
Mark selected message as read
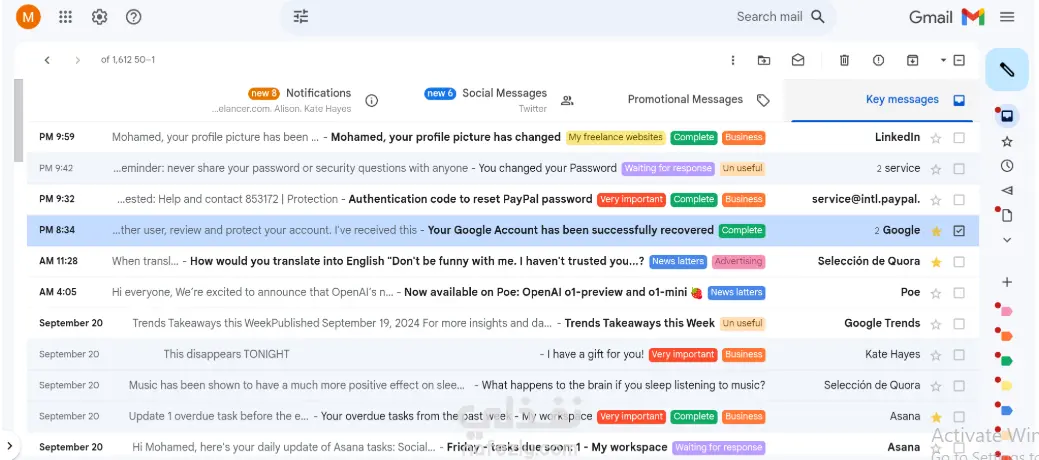(x=798, y=60)
